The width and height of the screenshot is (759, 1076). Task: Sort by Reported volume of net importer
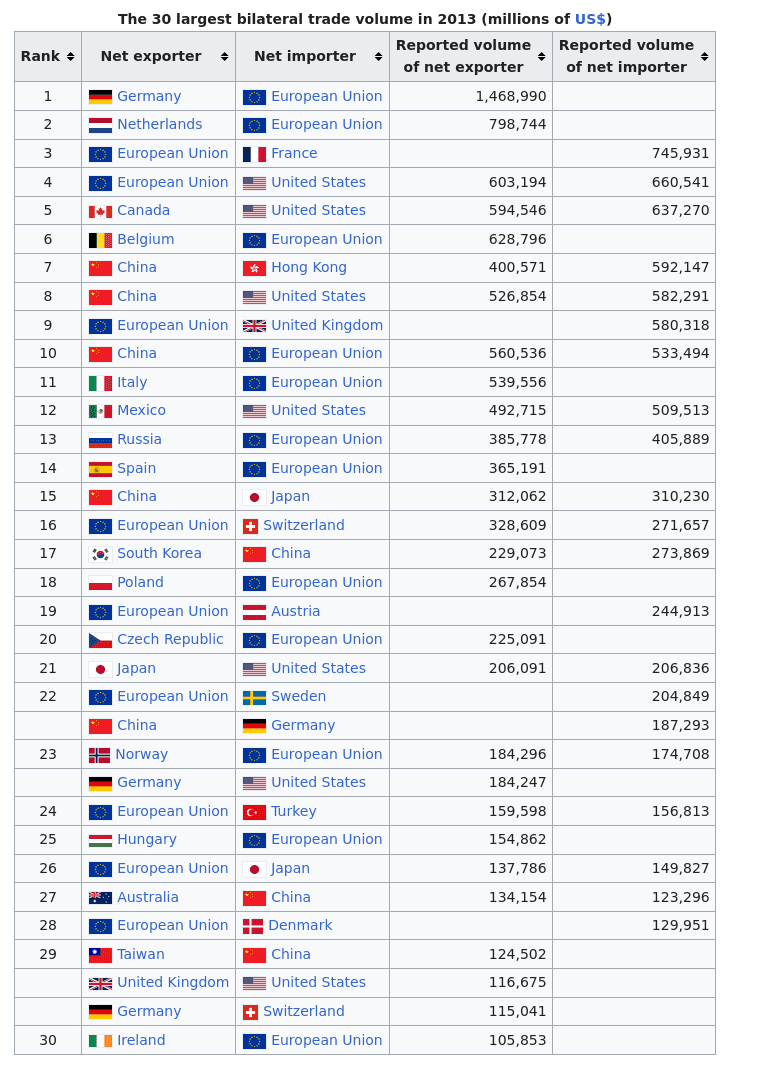coord(705,57)
